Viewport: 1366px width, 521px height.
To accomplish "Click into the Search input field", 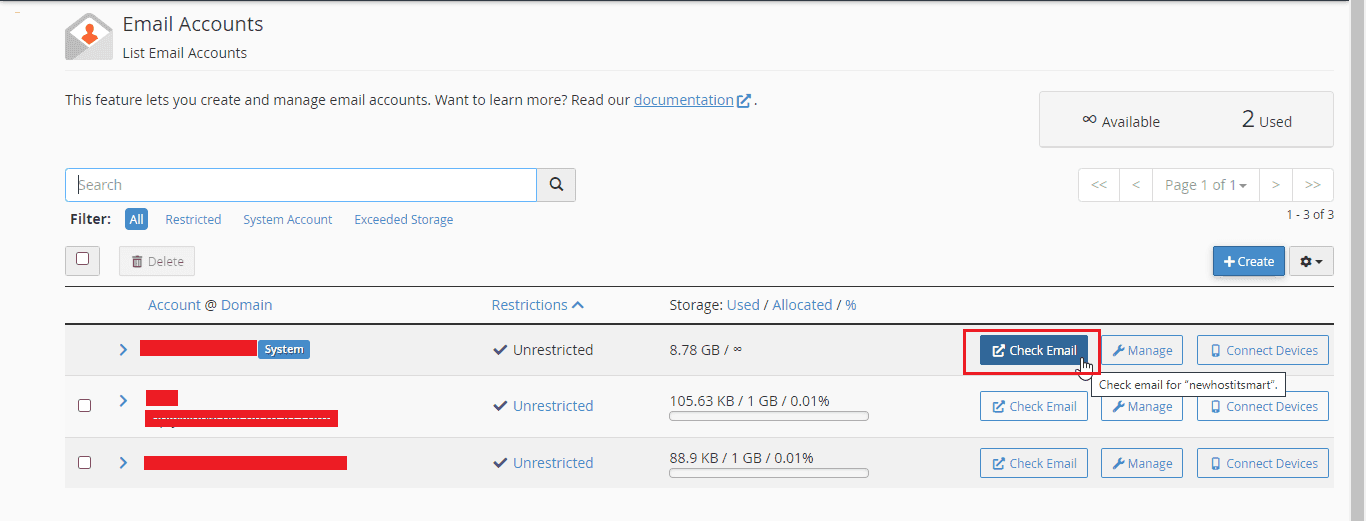I will coord(300,185).
